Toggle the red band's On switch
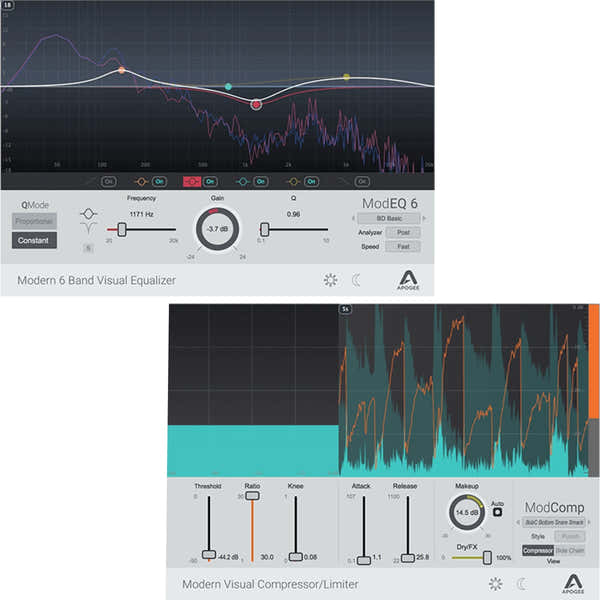Screen dimensions: 600x600 (210, 181)
